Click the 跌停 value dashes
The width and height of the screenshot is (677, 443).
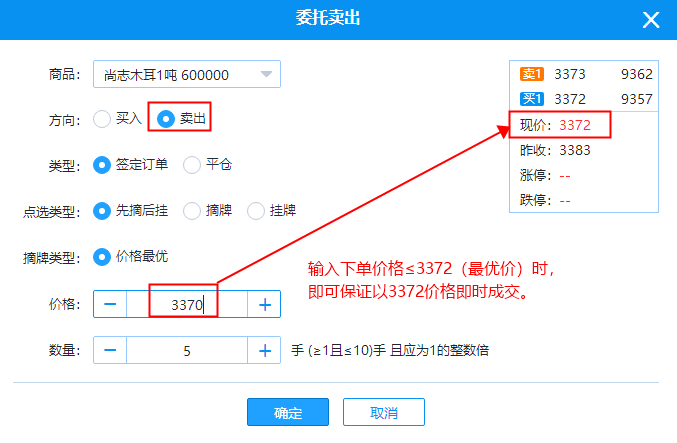565,201
